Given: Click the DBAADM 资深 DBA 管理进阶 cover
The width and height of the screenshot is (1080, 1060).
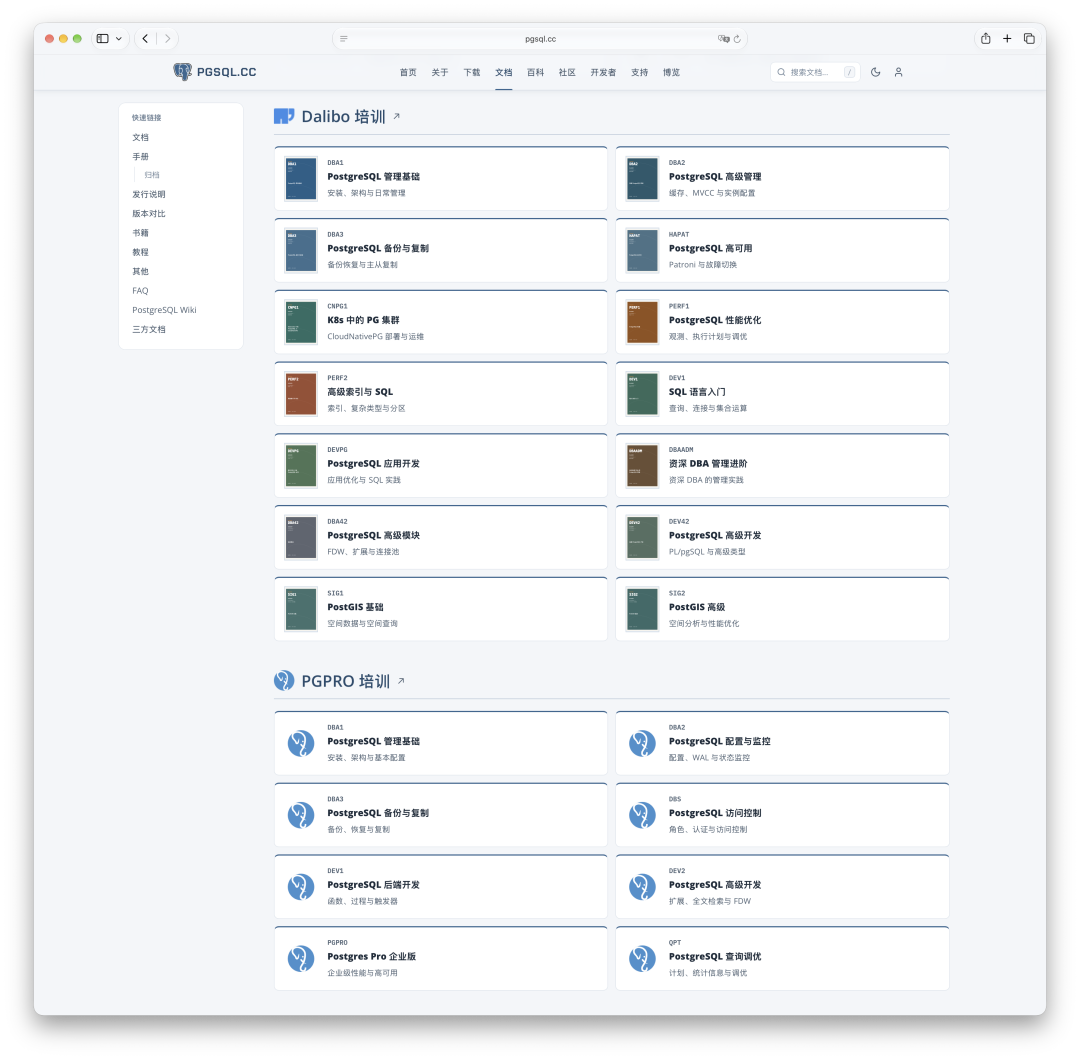Looking at the screenshot, I should tap(643, 466).
